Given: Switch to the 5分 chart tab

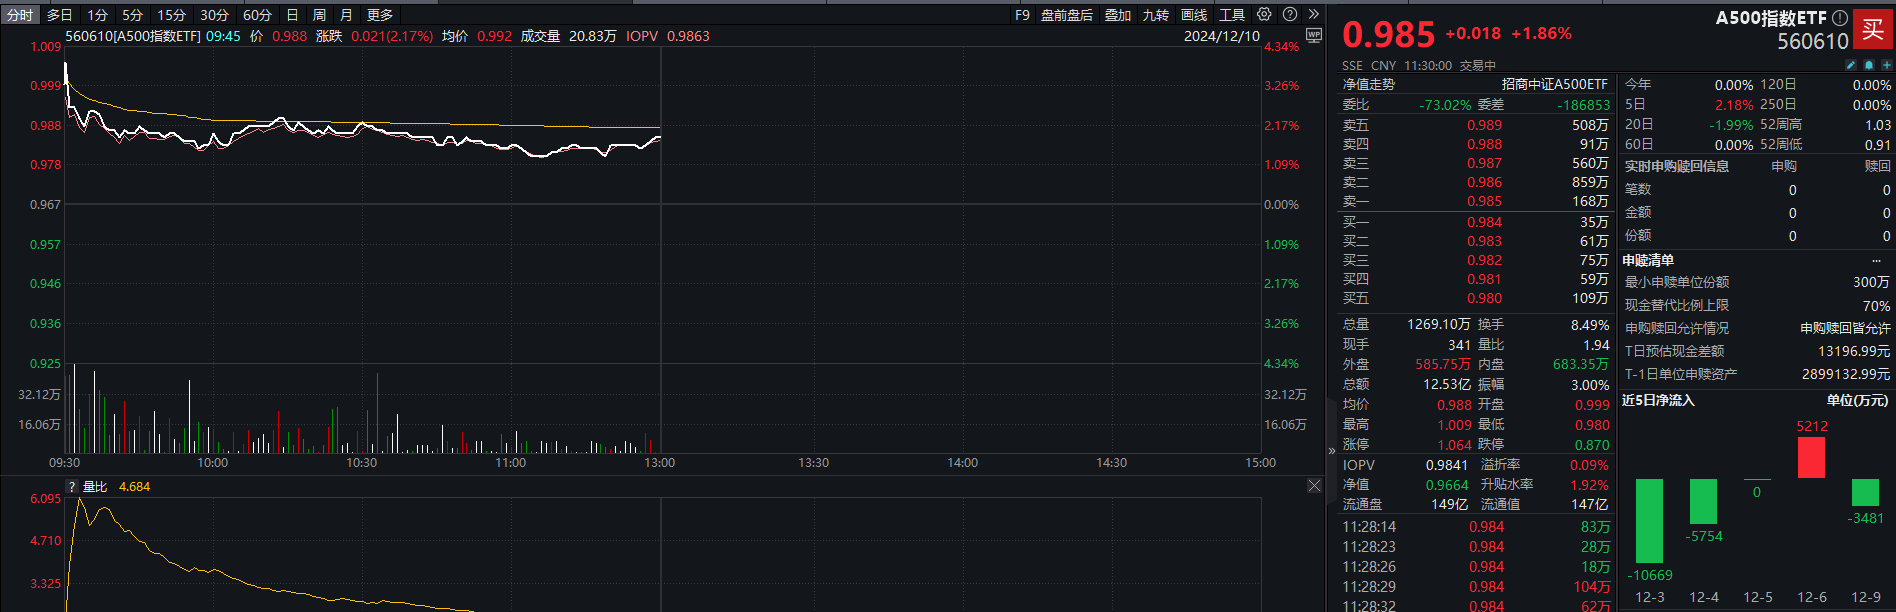Looking at the screenshot, I should pos(132,15).
